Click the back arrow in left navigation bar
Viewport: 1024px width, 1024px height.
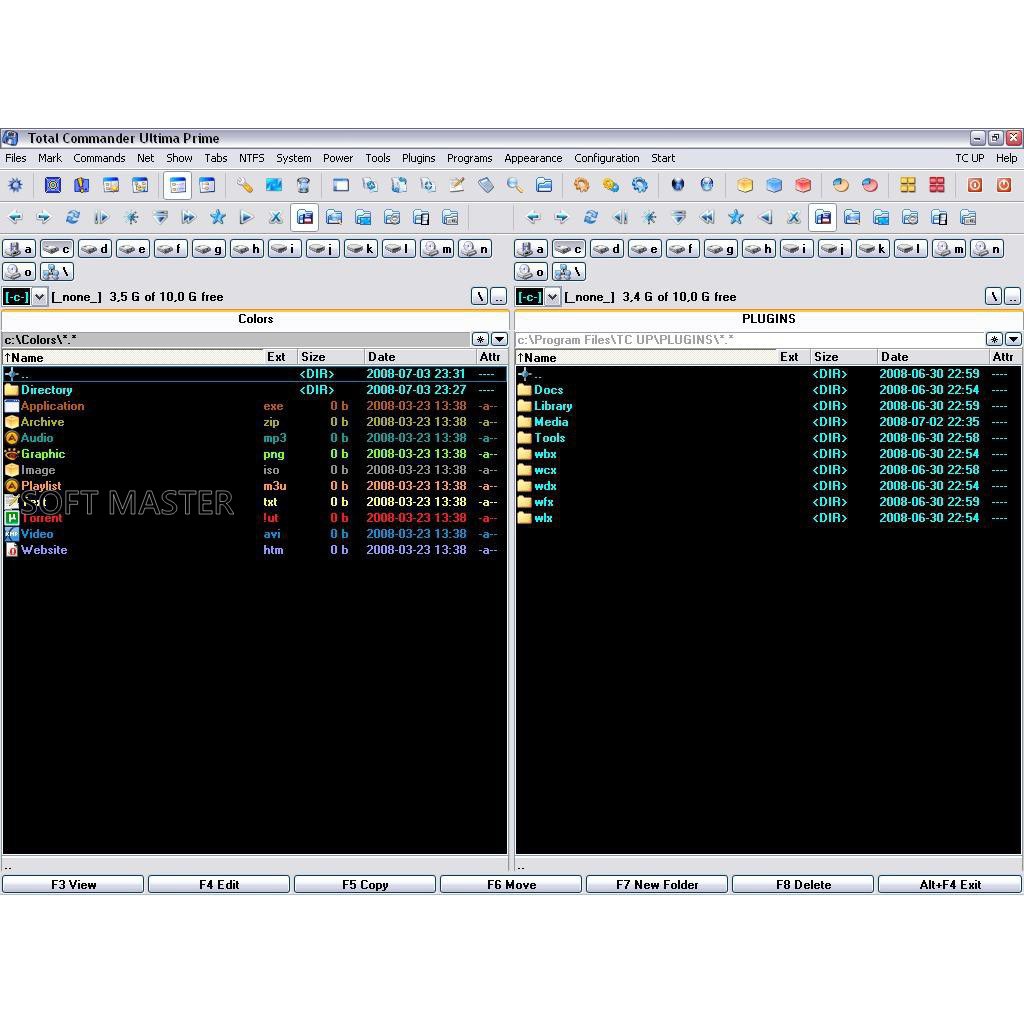[15, 217]
